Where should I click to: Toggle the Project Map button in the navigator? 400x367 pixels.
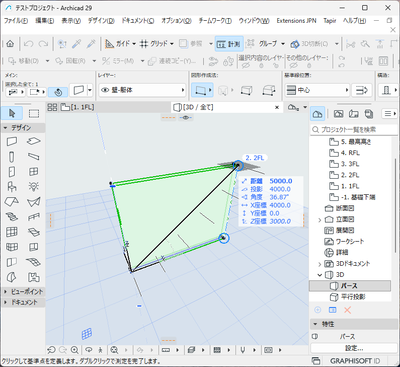pyautogui.click(x=318, y=114)
